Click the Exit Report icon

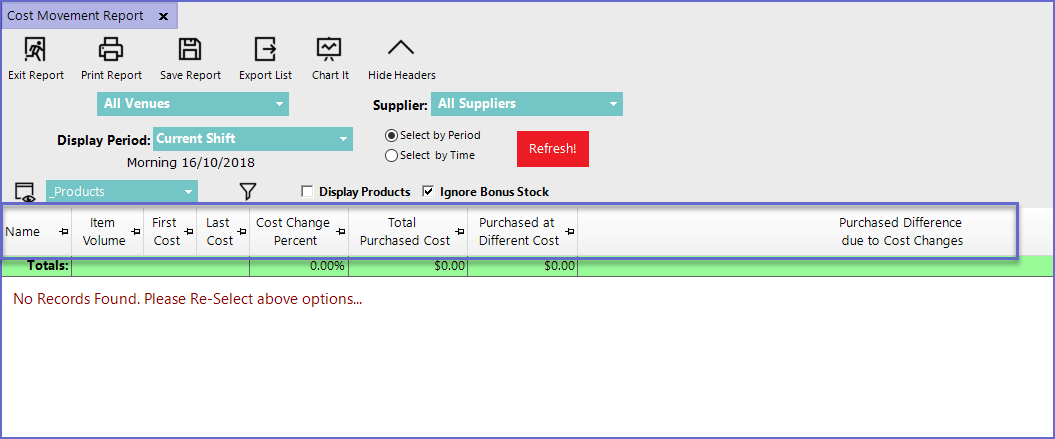tap(35, 49)
